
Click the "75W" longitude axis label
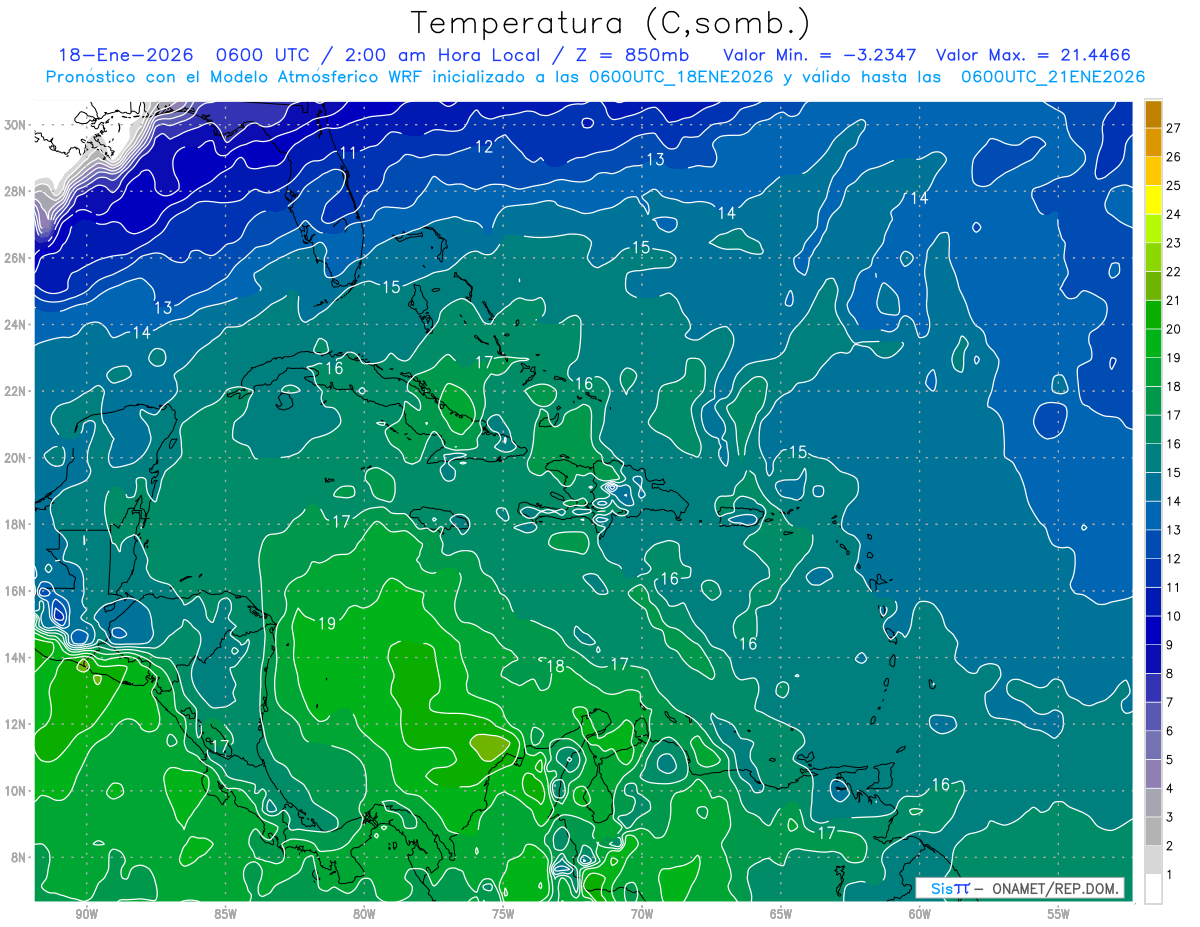coord(503,914)
